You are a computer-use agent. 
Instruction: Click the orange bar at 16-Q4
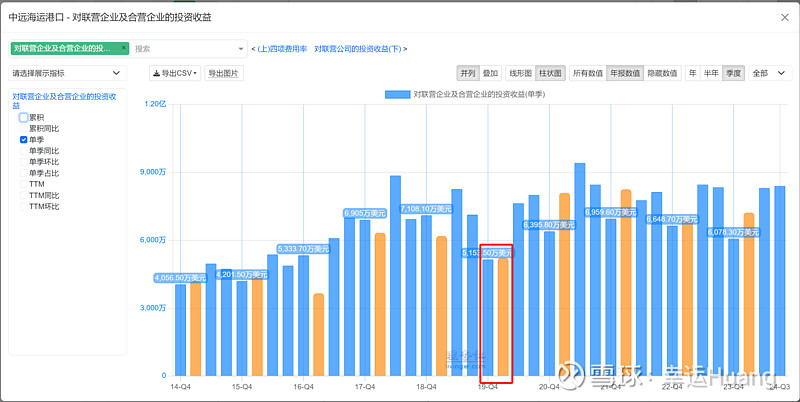318,335
